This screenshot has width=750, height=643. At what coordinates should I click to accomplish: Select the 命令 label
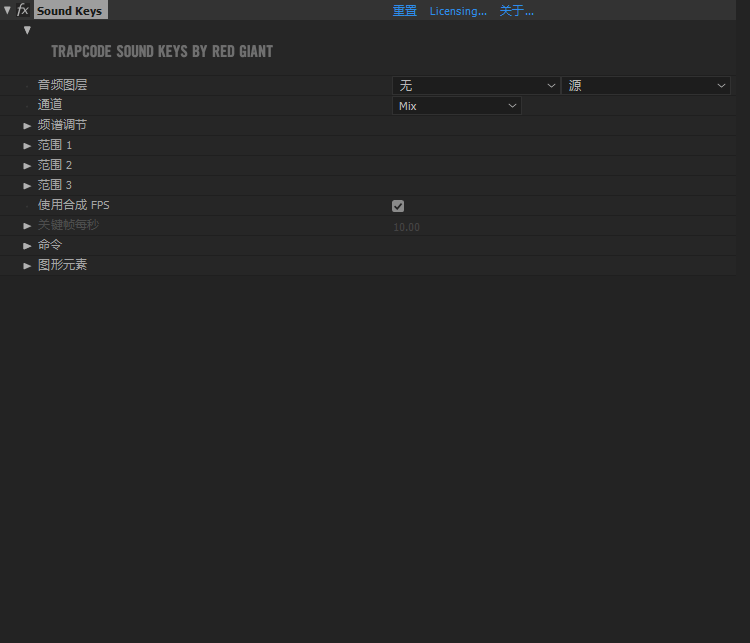click(50, 245)
